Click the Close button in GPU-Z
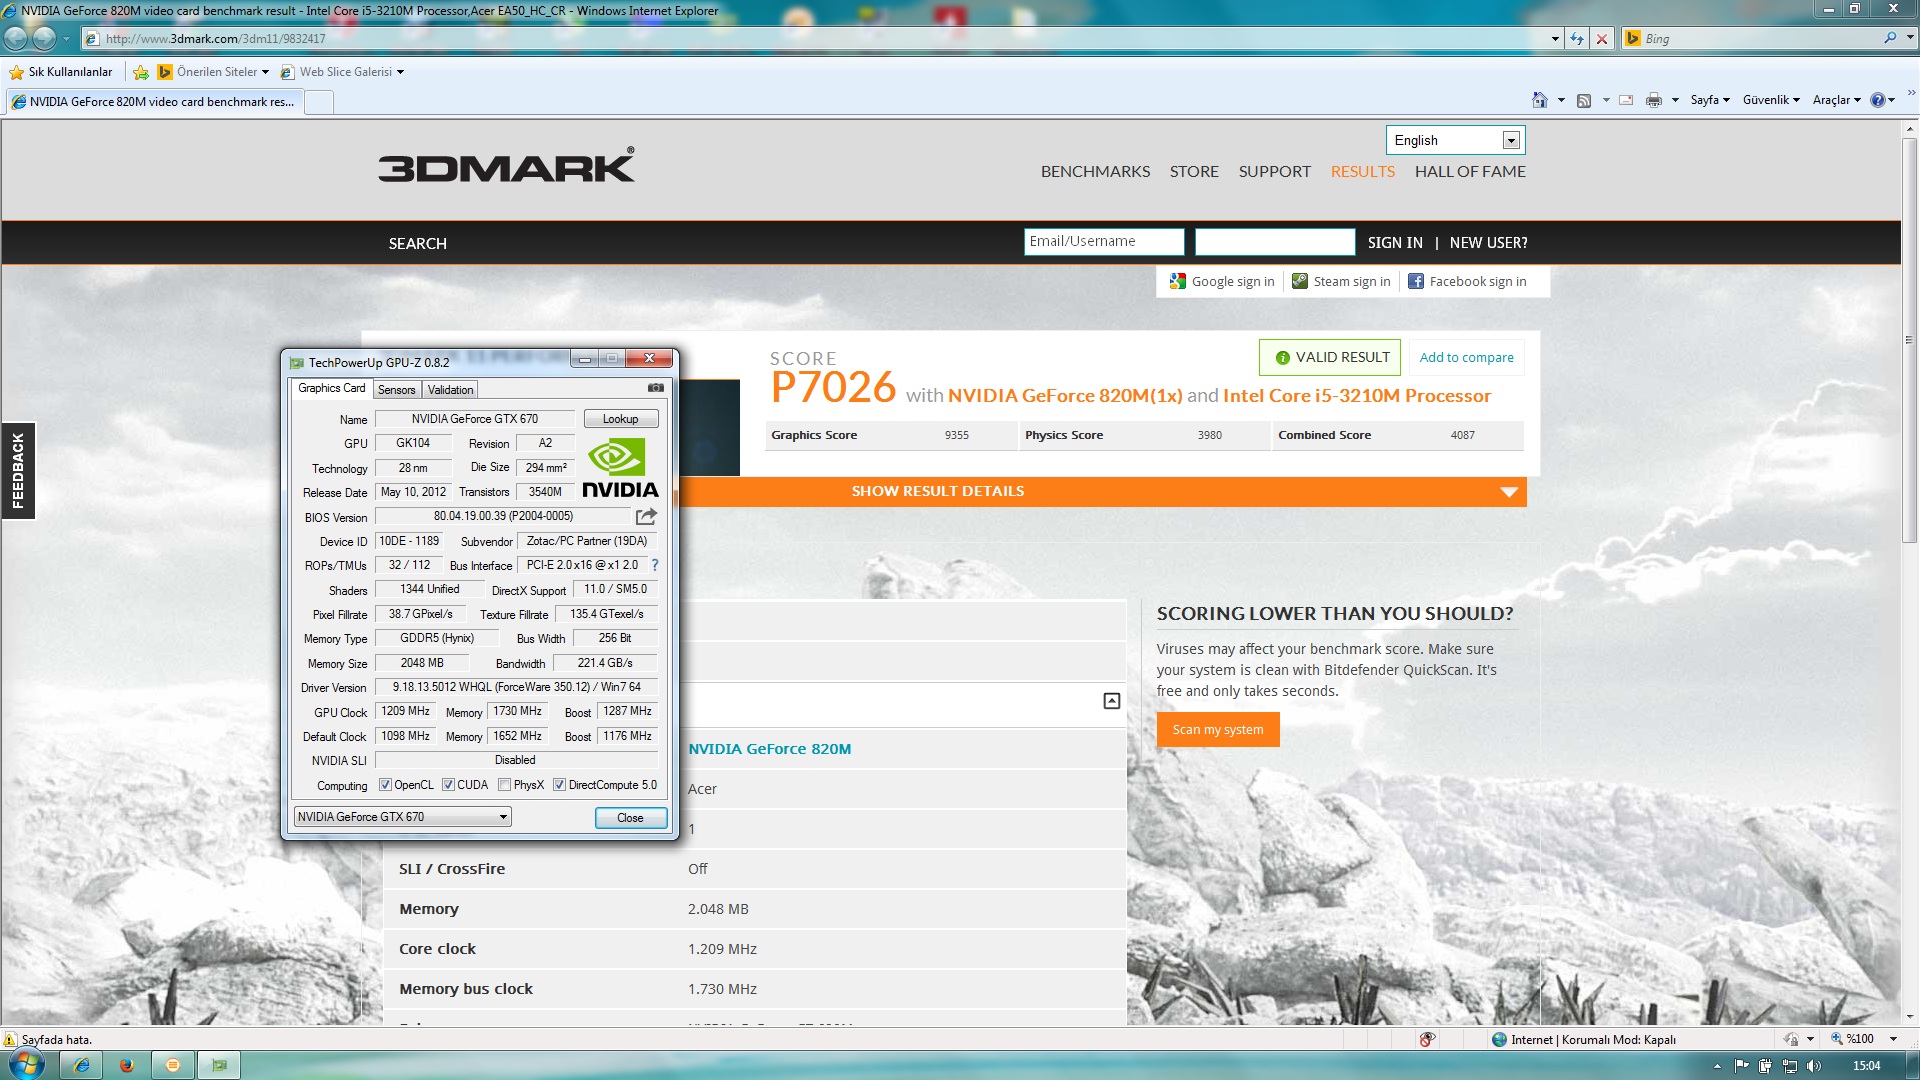 (x=630, y=818)
